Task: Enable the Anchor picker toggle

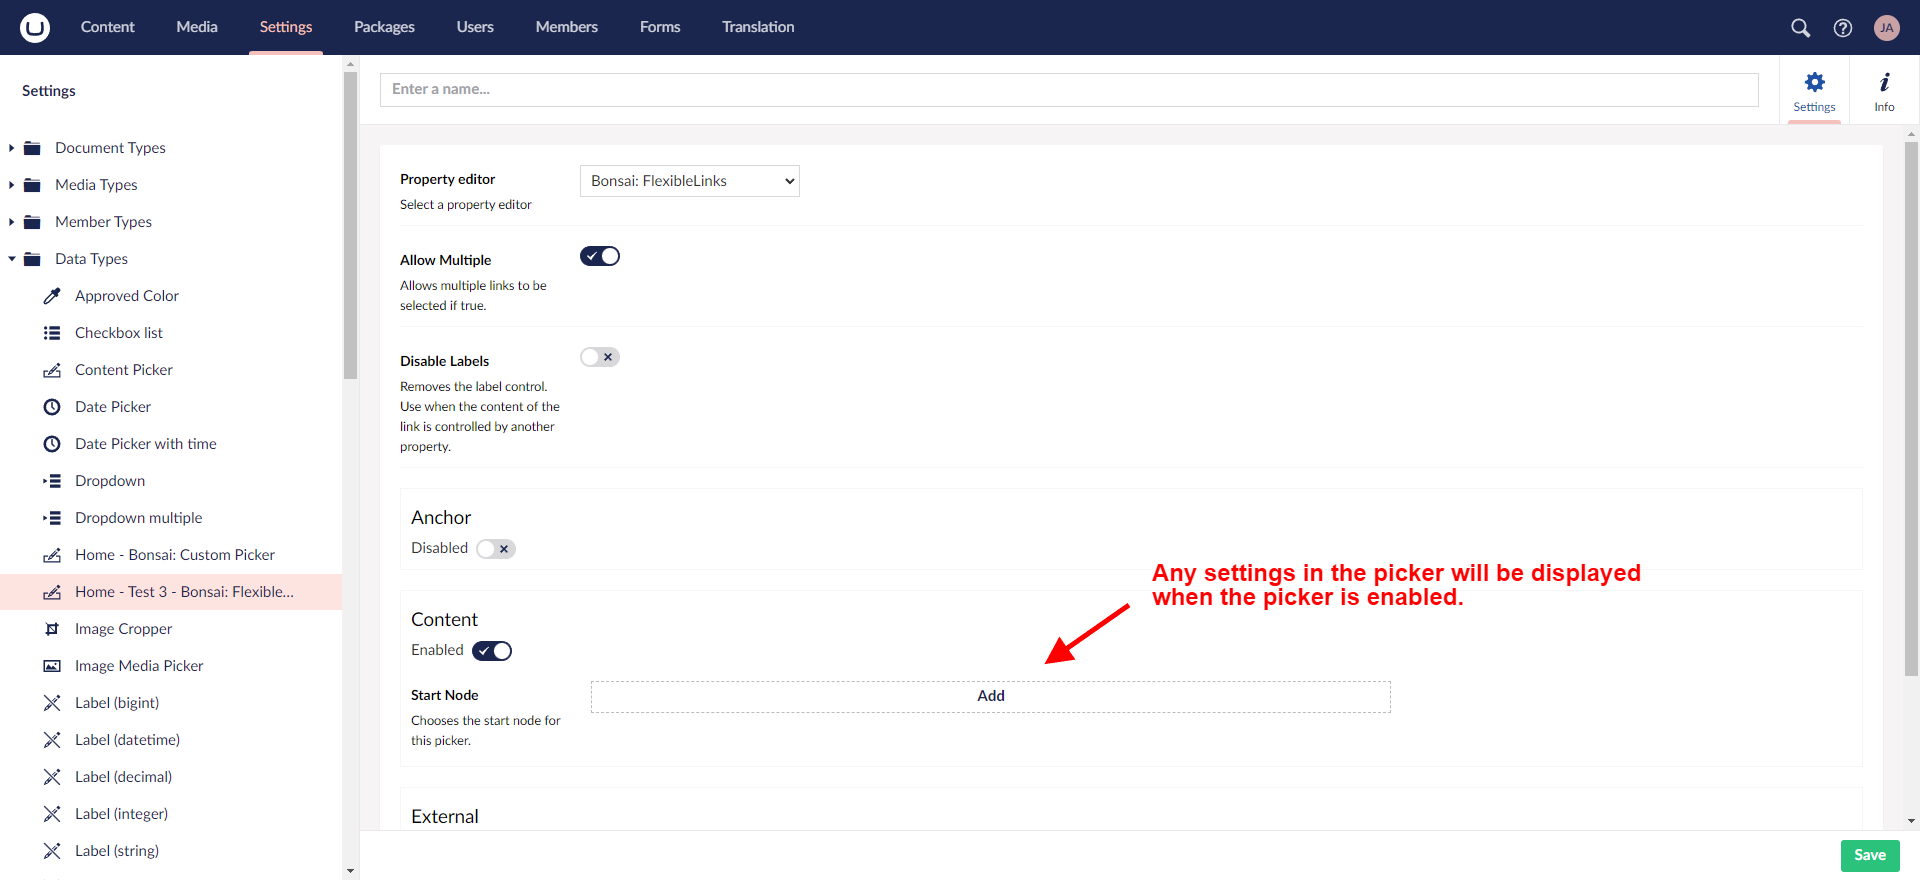Action: pos(495,549)
